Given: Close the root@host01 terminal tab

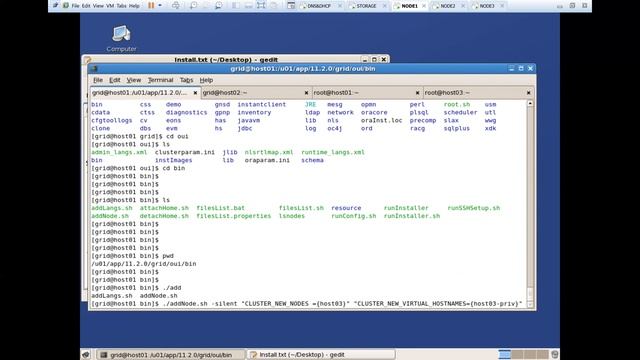Looking at the screenshot, I should (417, 93).
